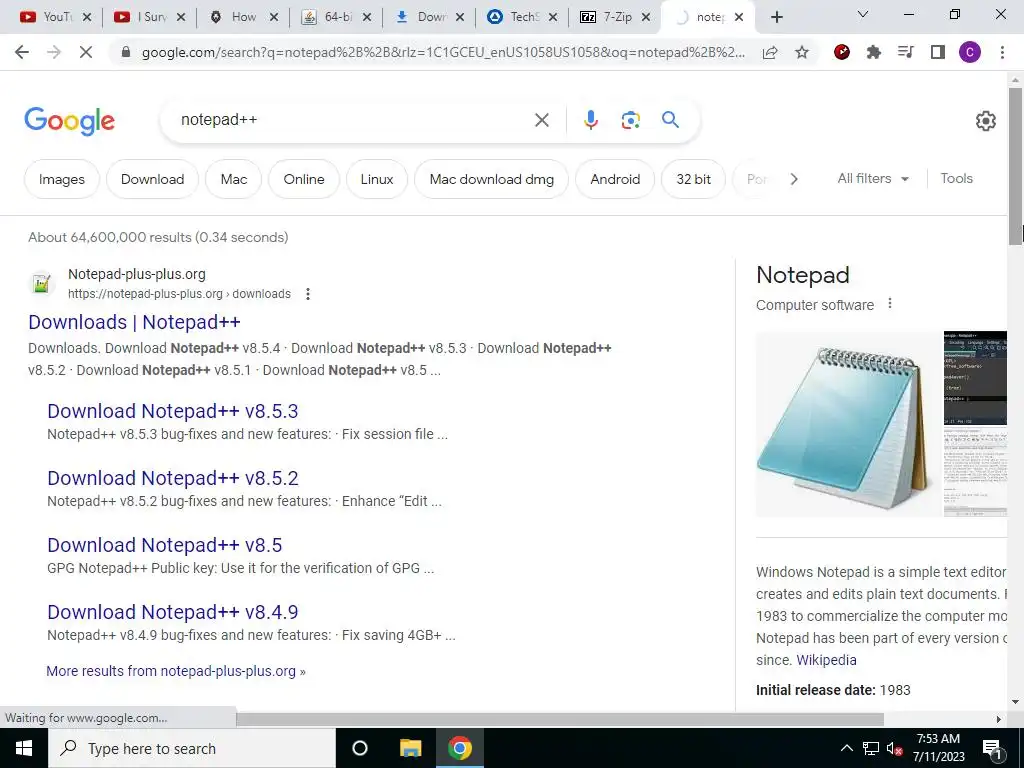The height and width of the screenshot is (768, 1024).
Task: Click the forward navigation arrow
Action: point(54,52)
